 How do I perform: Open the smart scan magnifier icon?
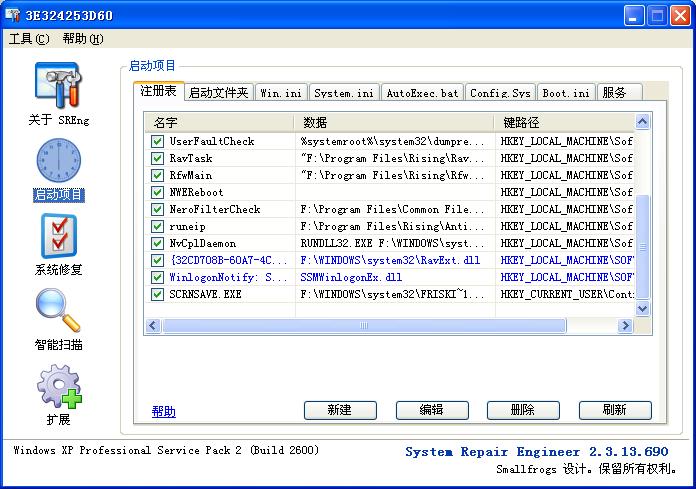click(x=58, y=310)
